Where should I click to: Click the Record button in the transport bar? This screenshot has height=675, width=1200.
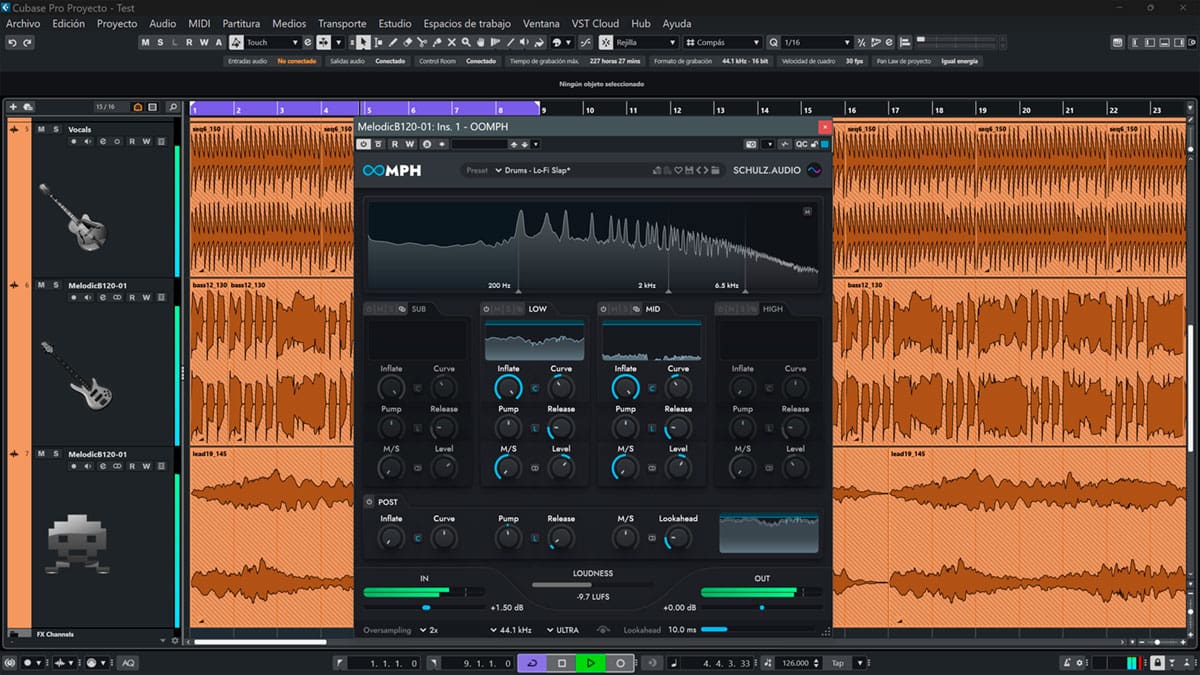pyautogui.click(x=620, y=663)
